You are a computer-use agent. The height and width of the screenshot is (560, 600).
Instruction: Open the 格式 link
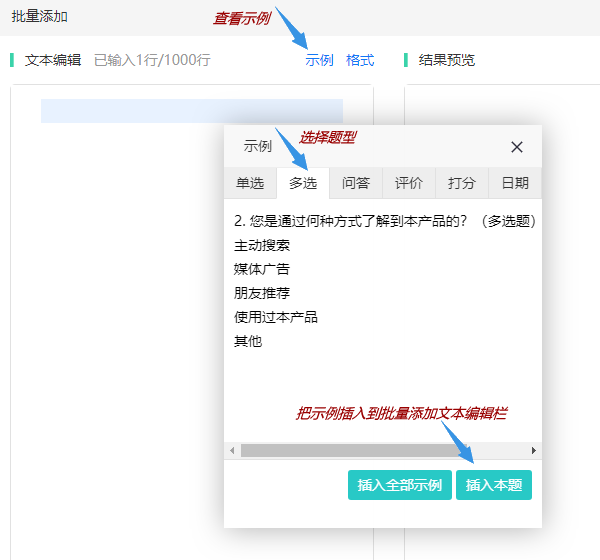[x=360, y=60]
